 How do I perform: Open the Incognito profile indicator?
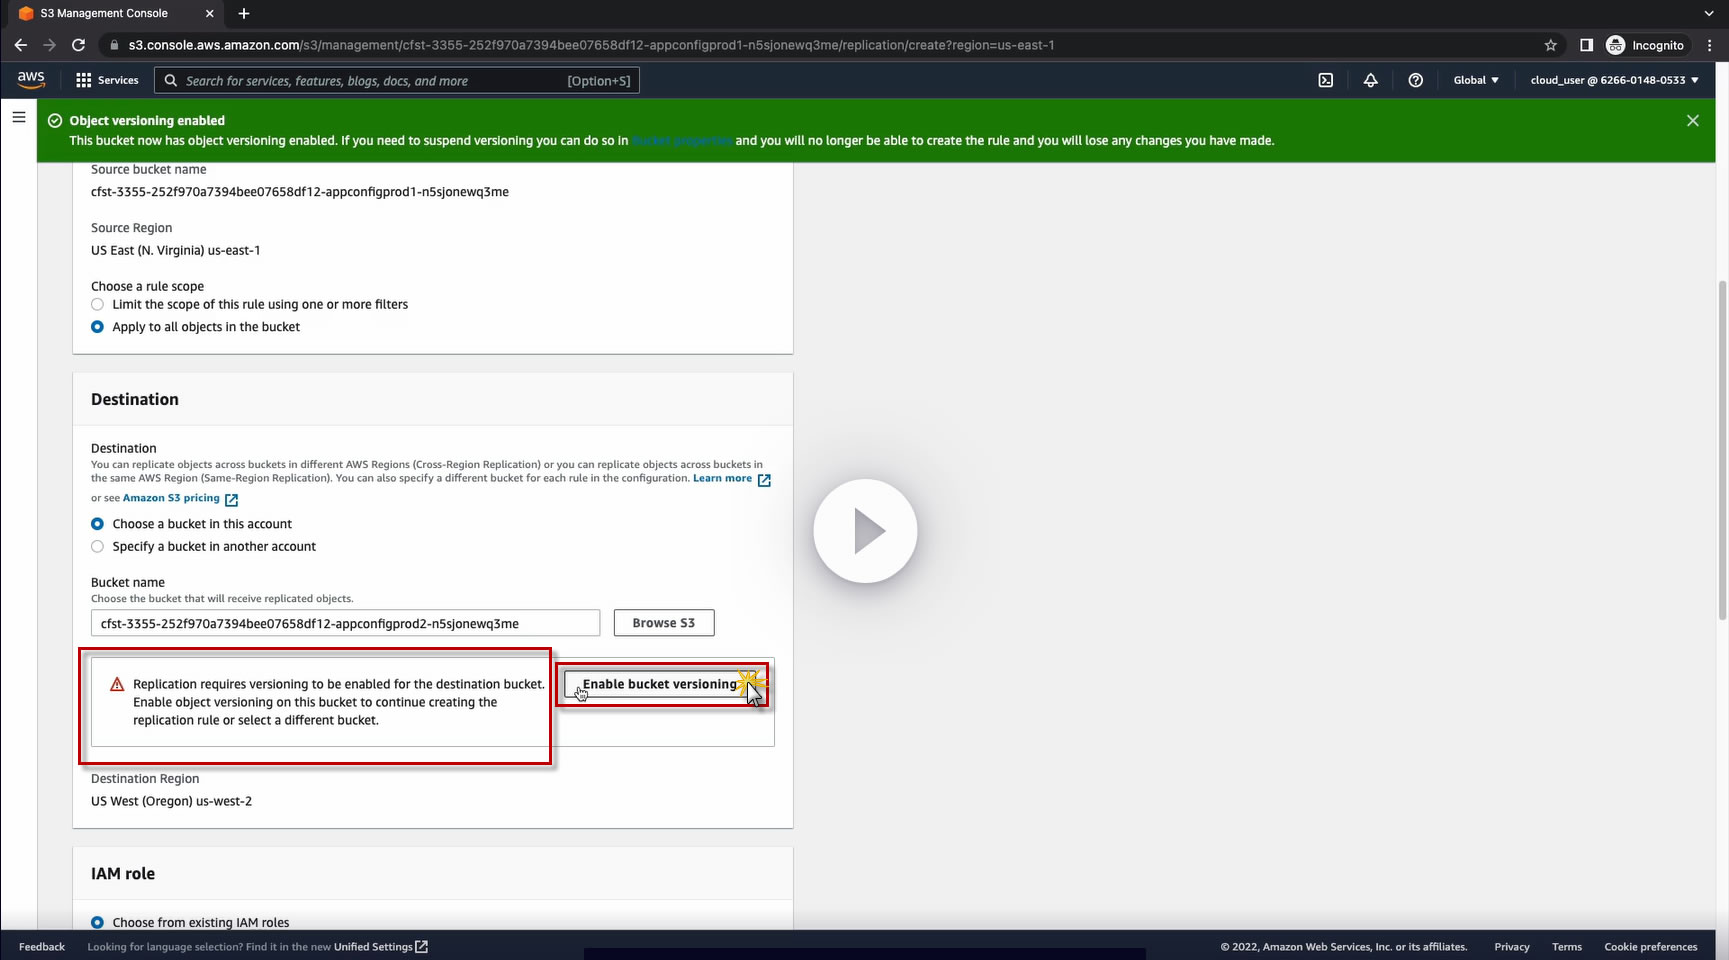tap(1646, 45)
